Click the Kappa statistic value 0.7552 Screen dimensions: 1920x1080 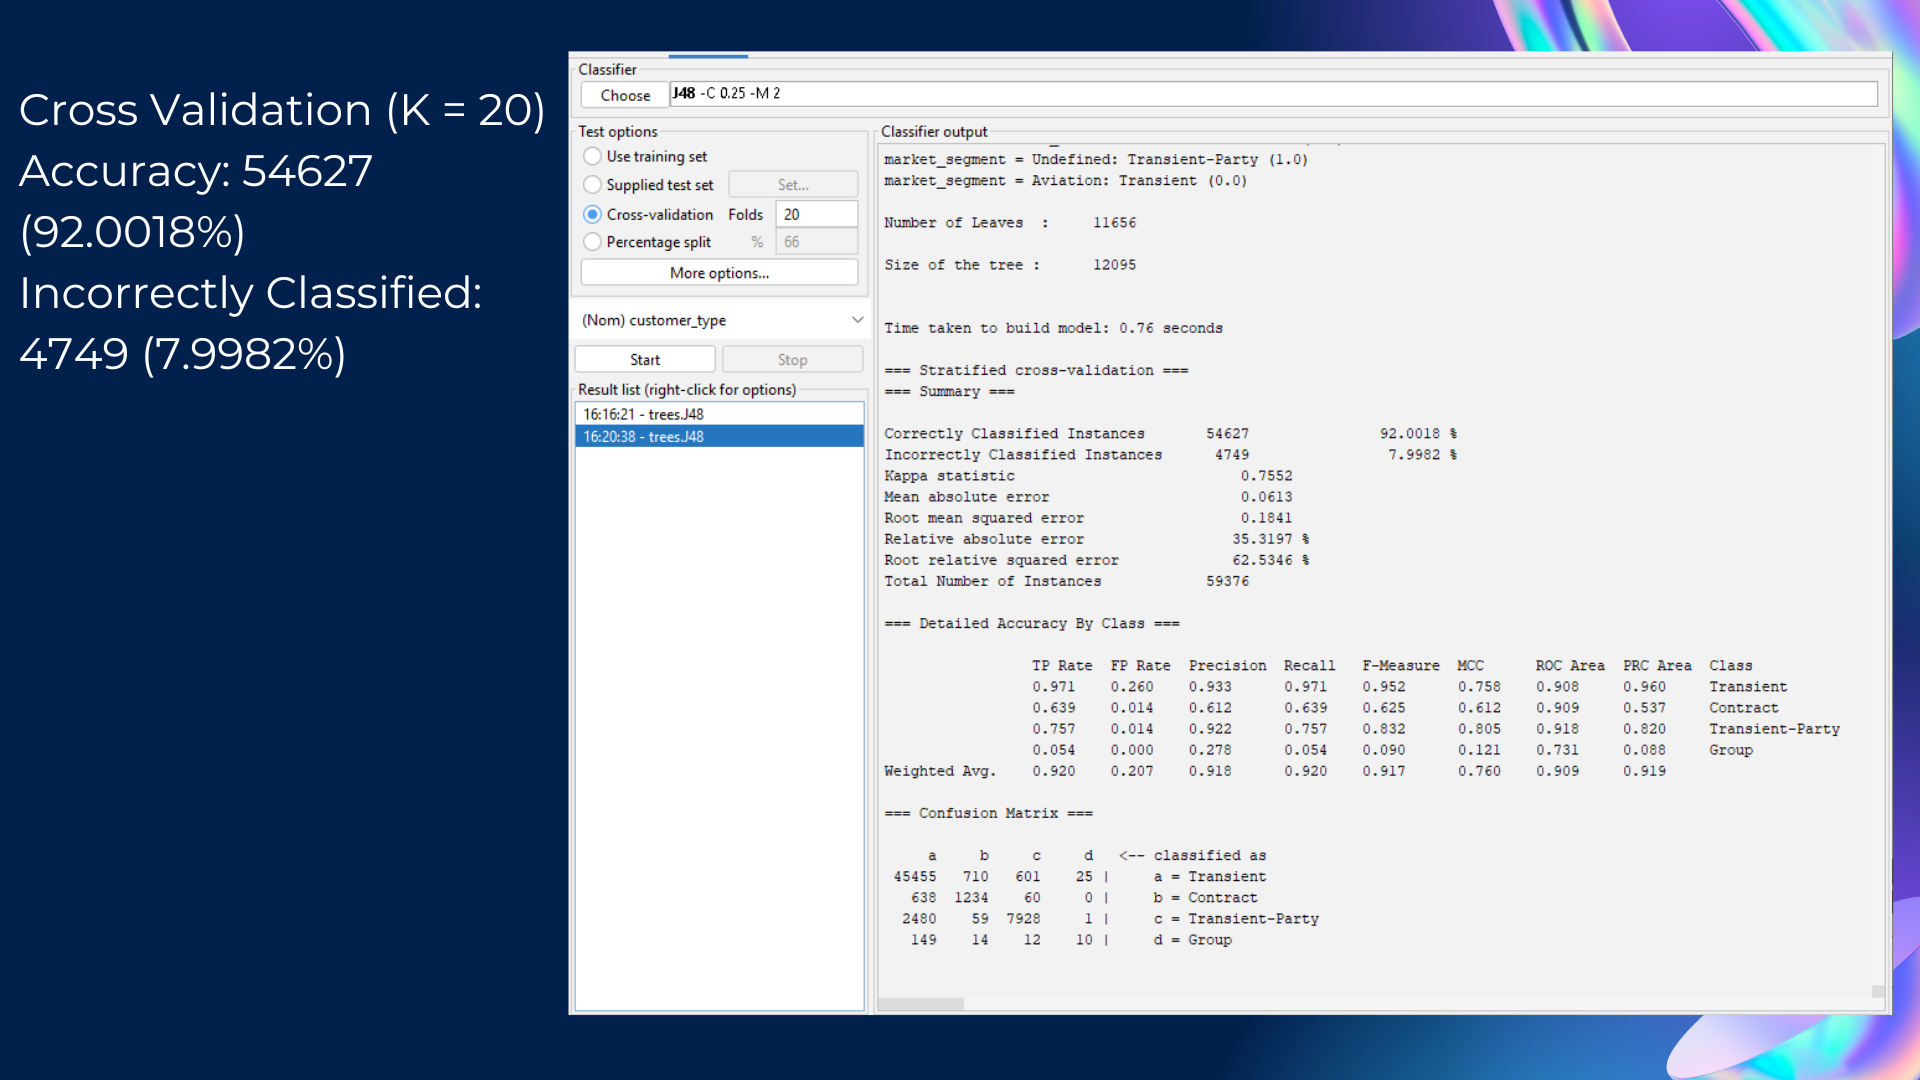(1266, 476)
